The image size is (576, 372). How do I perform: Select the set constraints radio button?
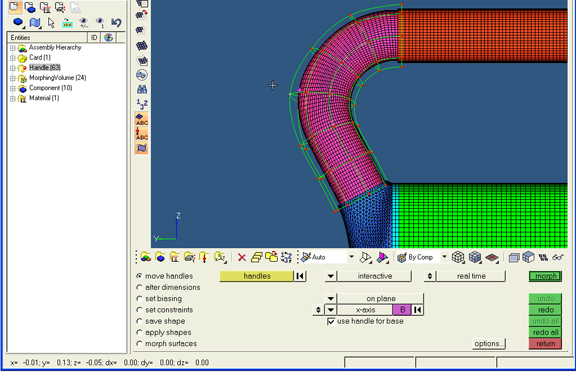(x=139, y=310)
